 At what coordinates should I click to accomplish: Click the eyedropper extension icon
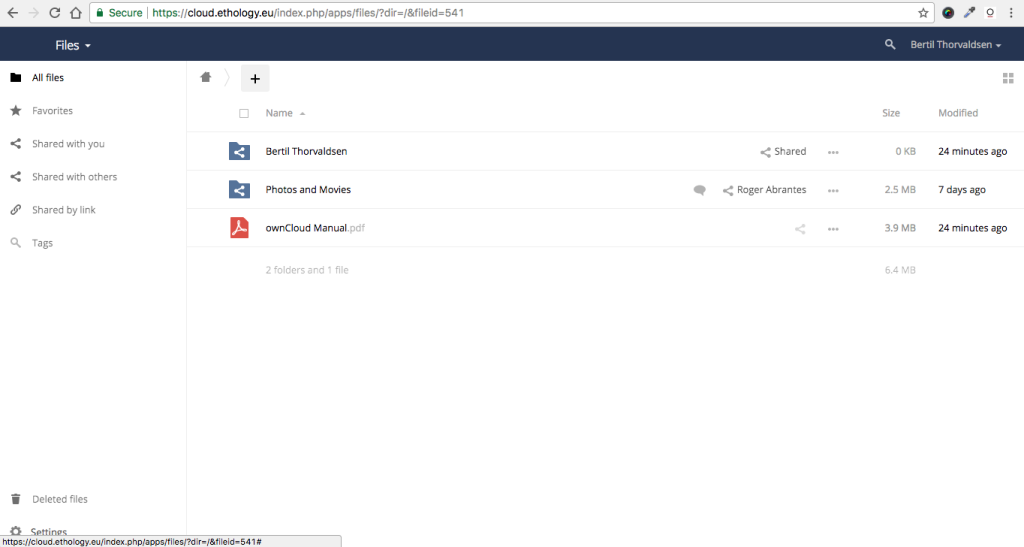coord(969,12)
